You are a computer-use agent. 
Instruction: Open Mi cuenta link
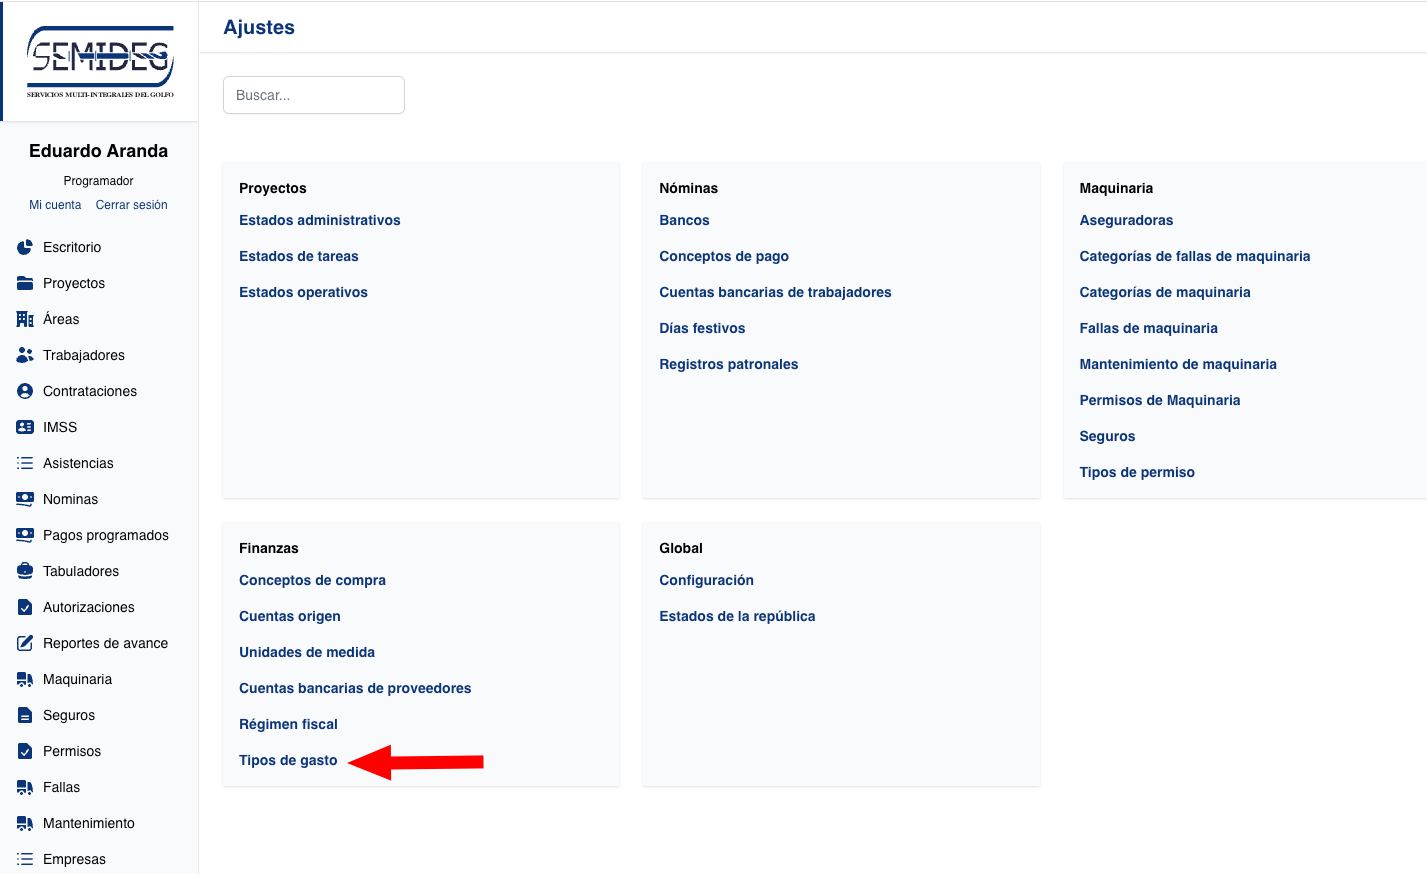[55, 205]
